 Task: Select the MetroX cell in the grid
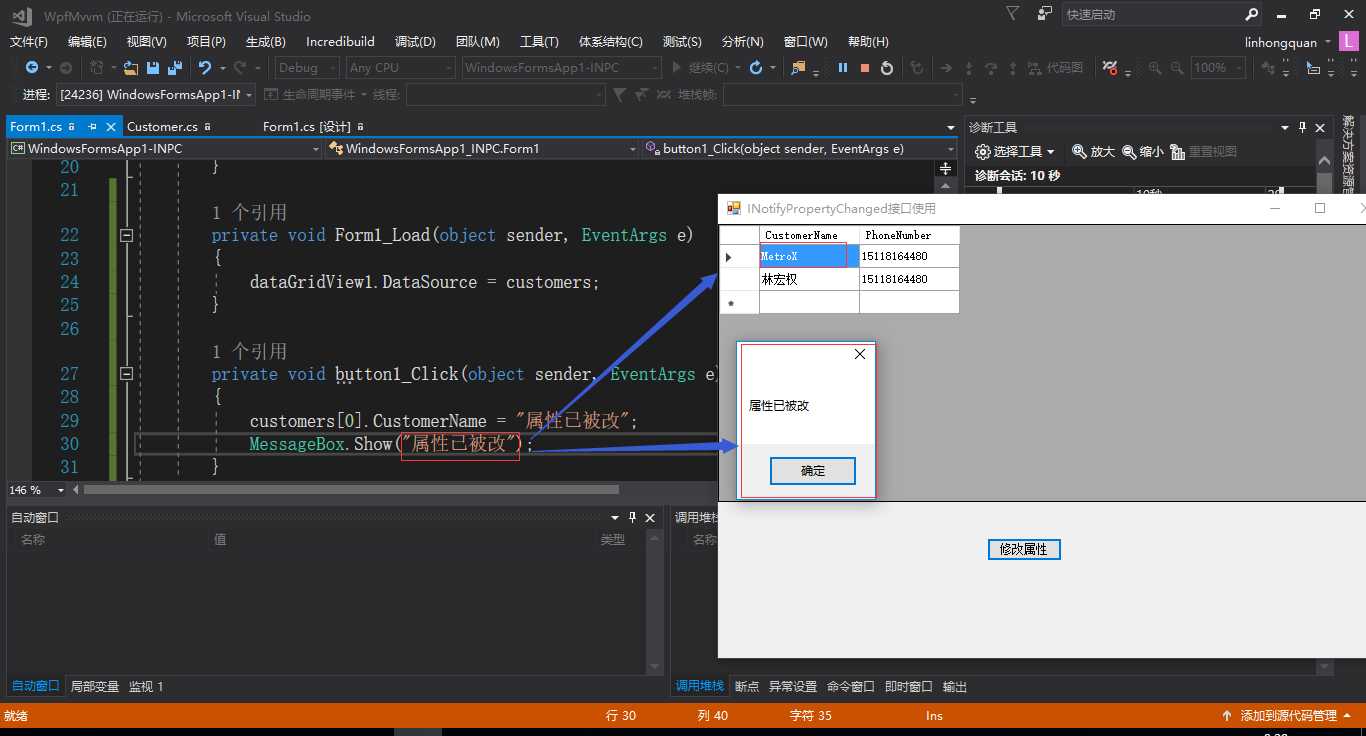[x=809, y=256]
